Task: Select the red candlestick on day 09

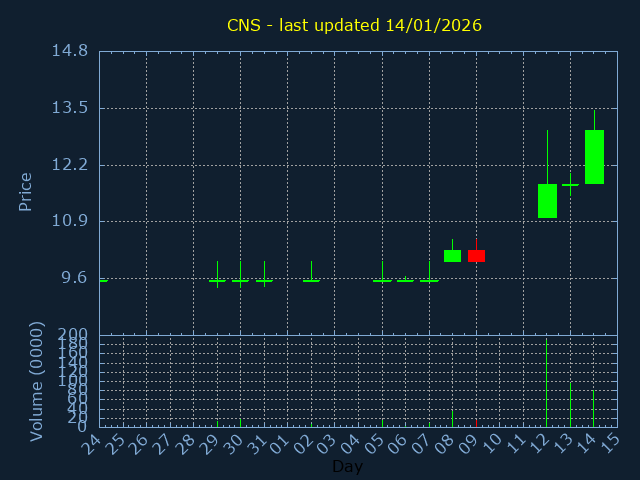Action: point(476,256)
